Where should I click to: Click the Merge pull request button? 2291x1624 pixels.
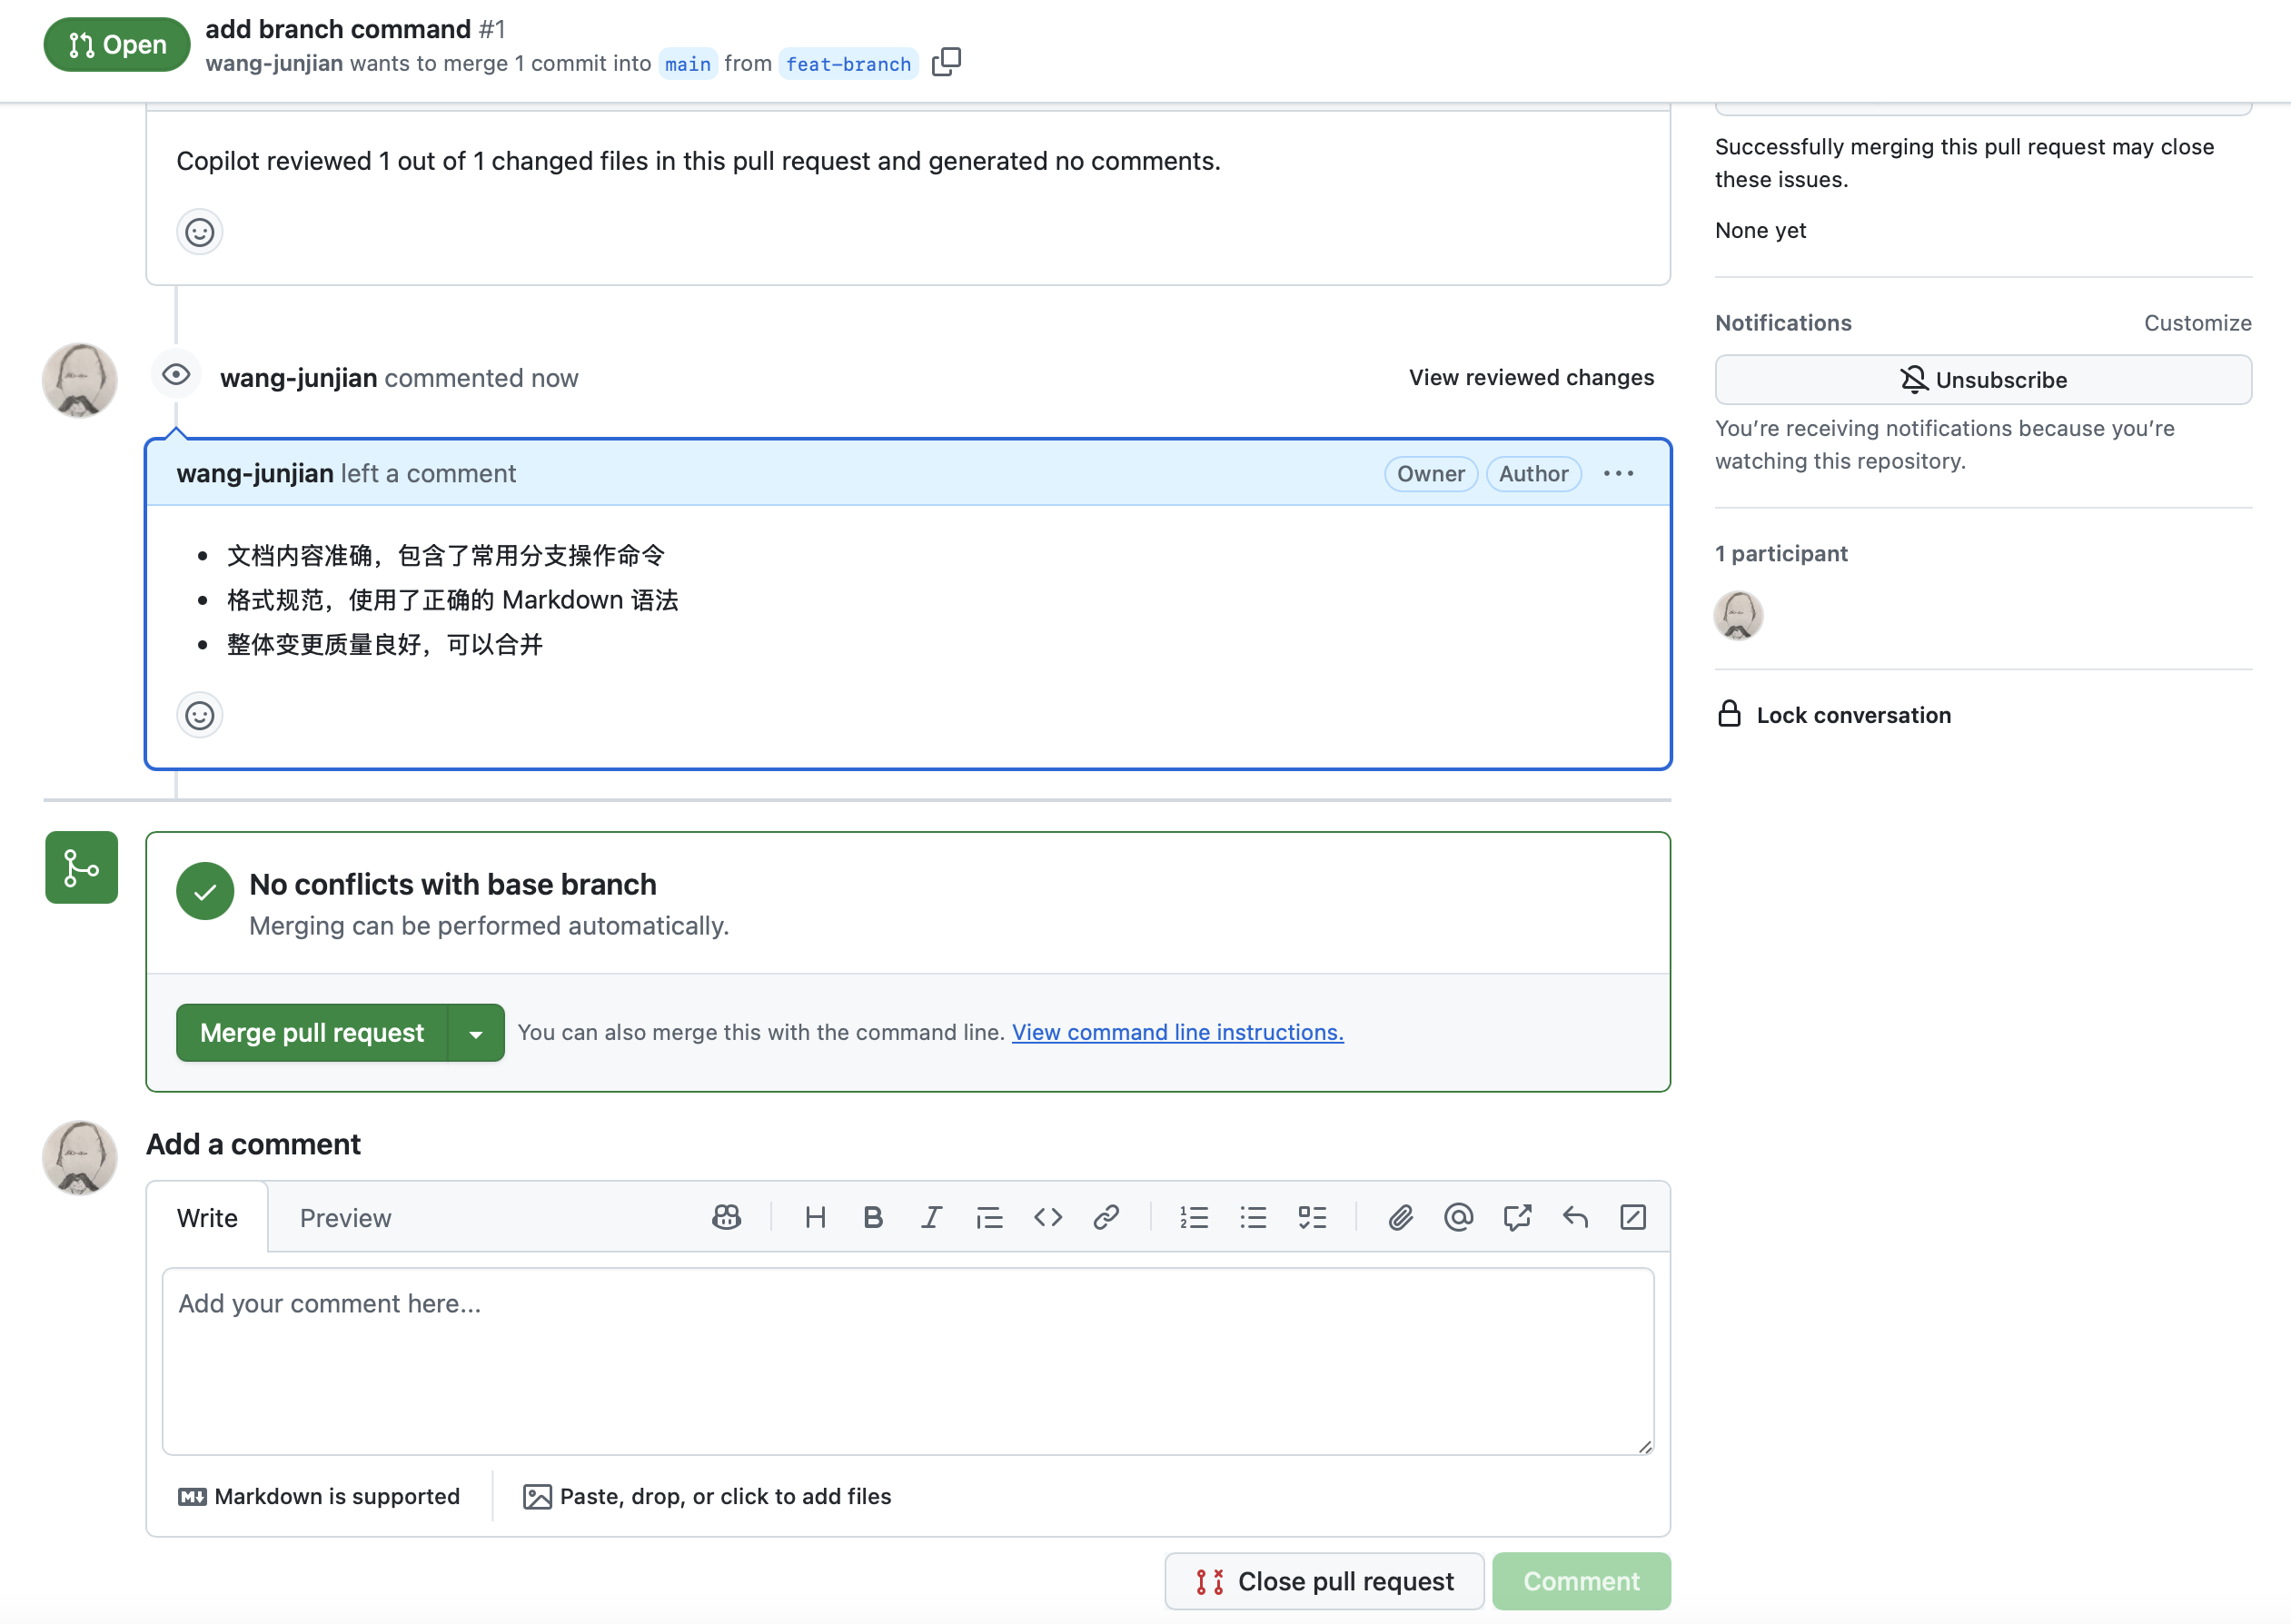pyautogui.click(x=311, y=1033)
